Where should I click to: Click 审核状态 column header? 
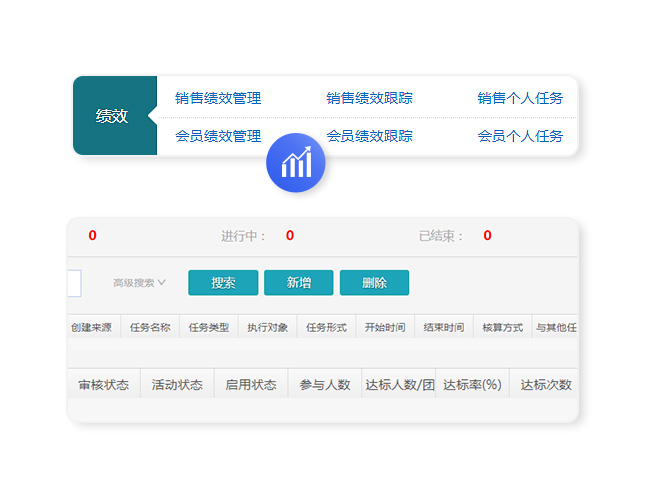click(103, 385)
